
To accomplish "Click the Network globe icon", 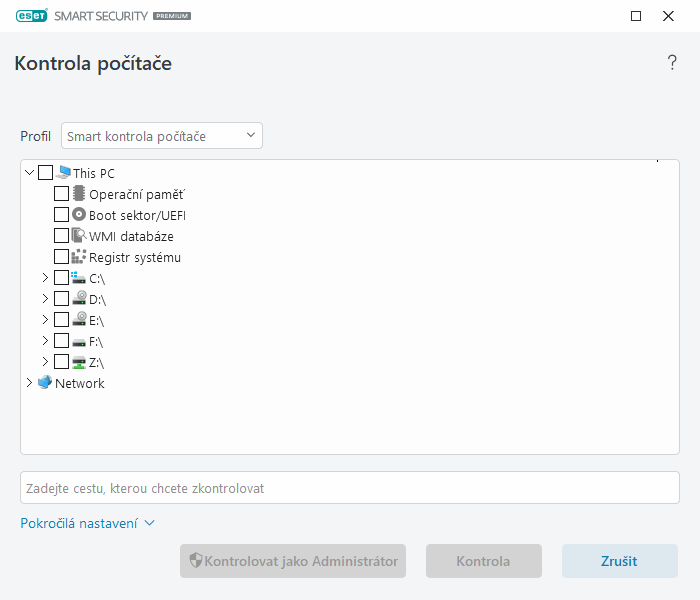I will coord(45,383).
